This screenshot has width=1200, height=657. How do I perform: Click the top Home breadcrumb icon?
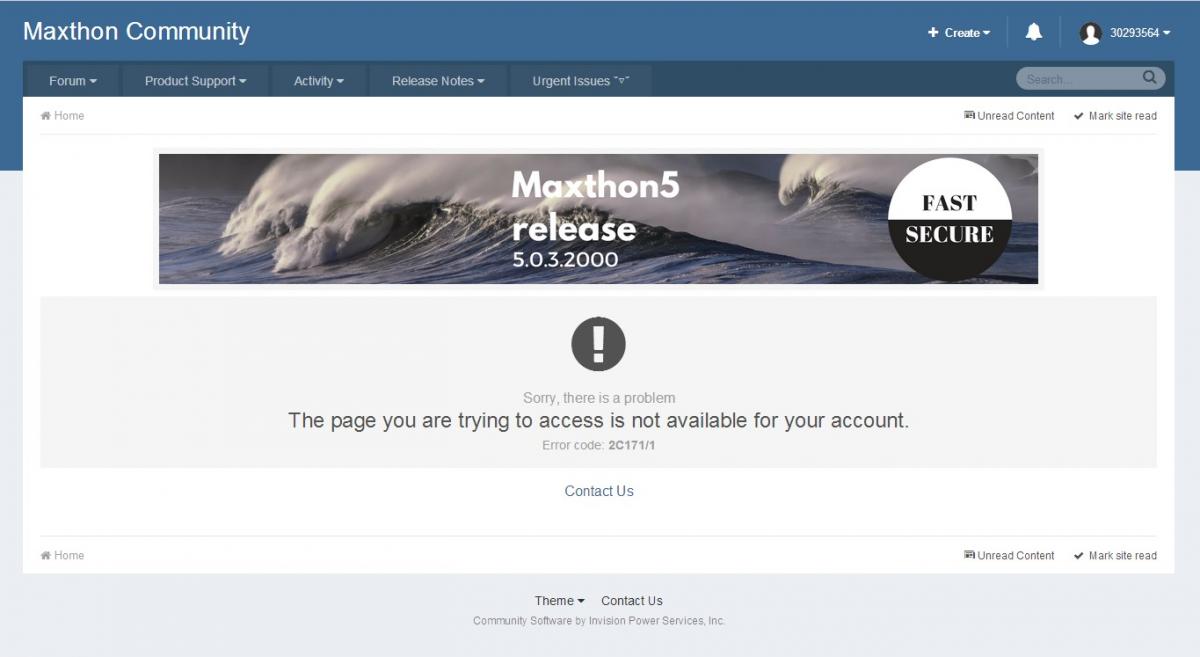point(45,116)
